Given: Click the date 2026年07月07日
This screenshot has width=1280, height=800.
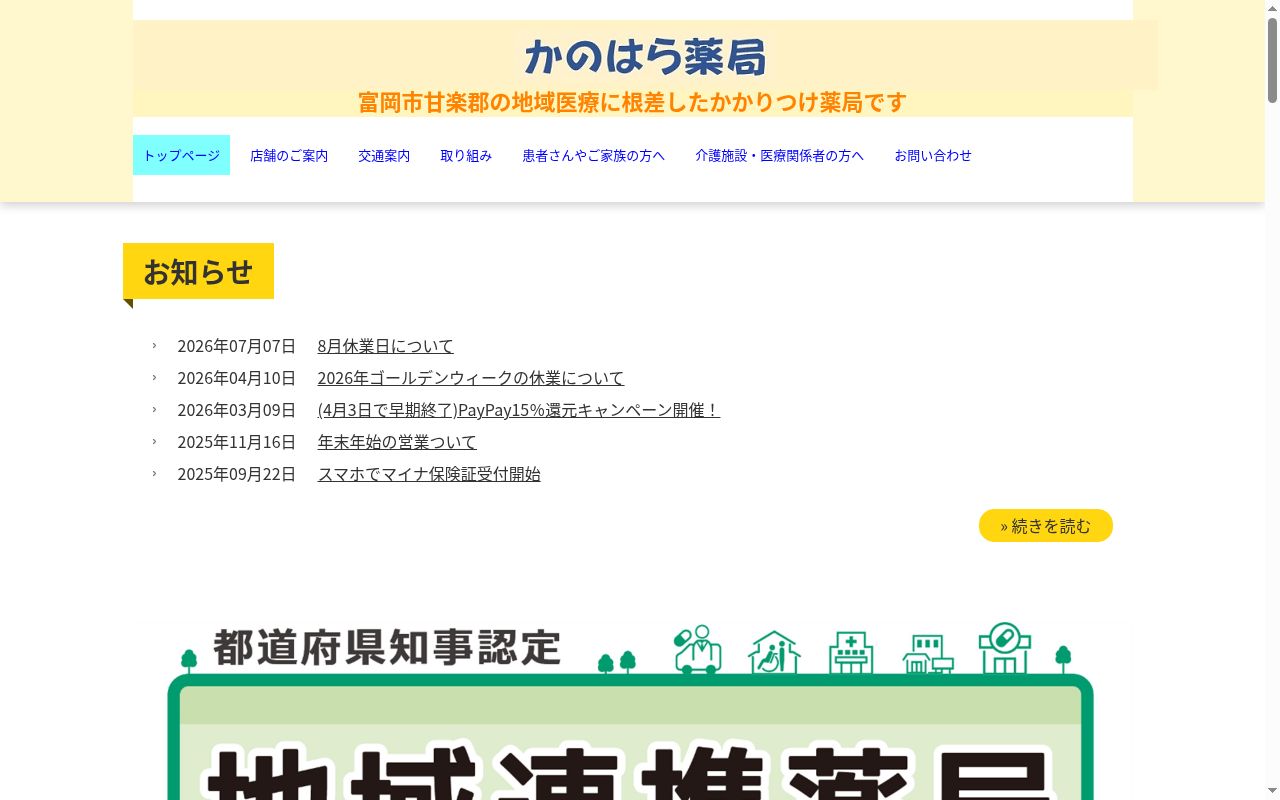Looking at the screenshot, I should point(237,346).
